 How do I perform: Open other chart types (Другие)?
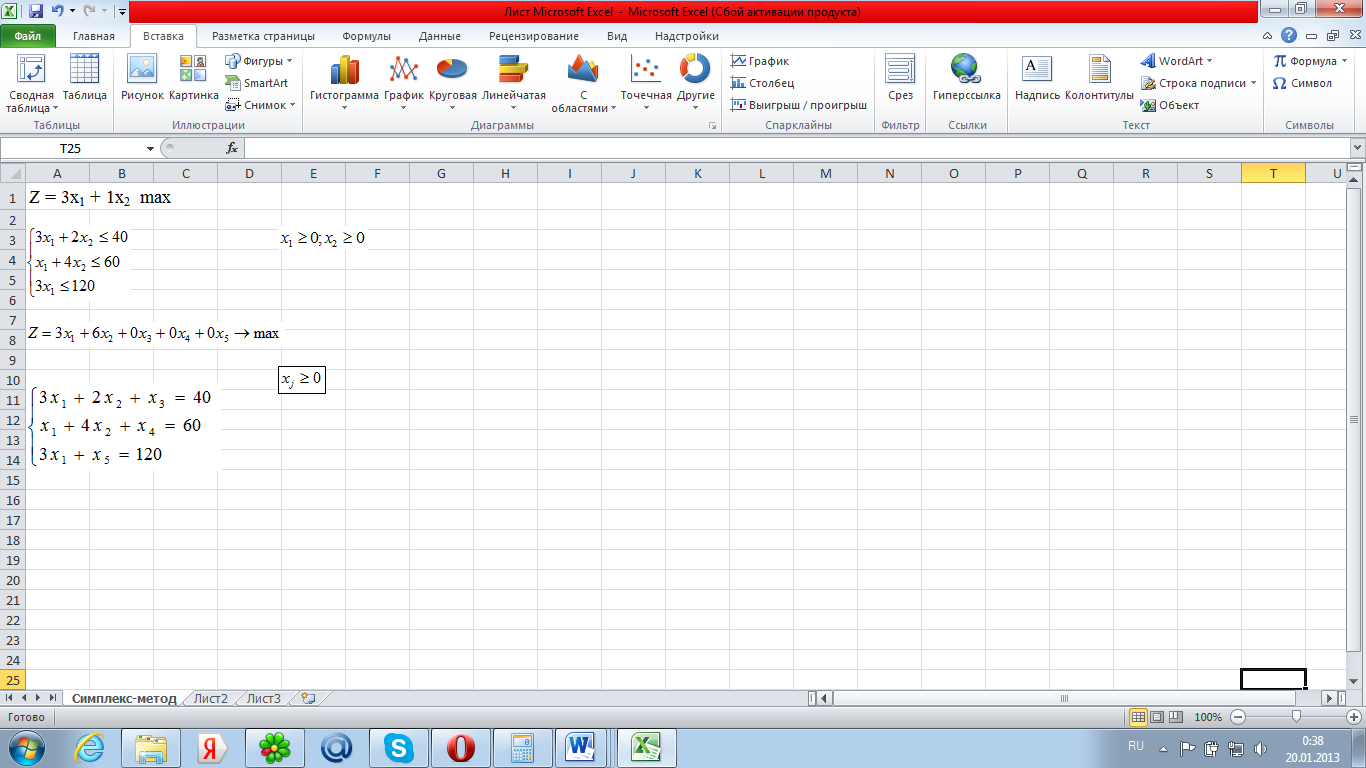pos(695,84)
